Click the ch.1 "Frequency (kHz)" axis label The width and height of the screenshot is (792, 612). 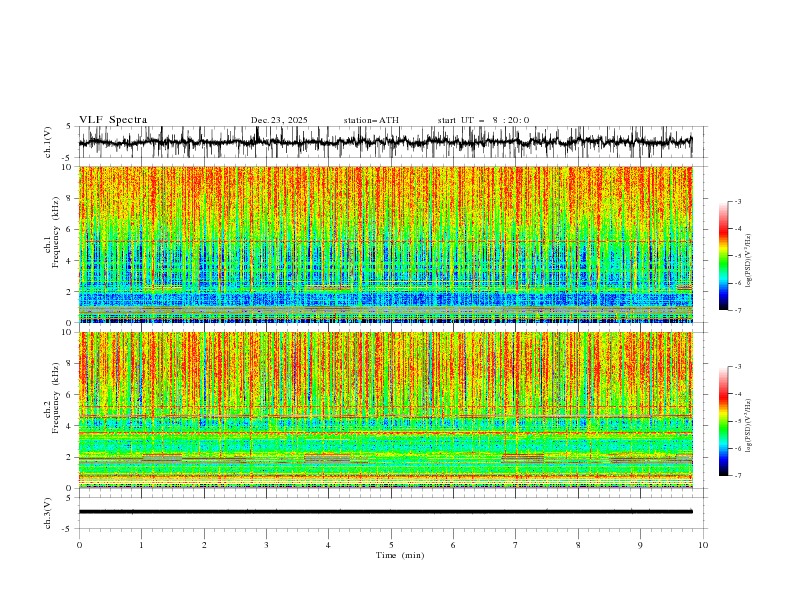(56, 232)
